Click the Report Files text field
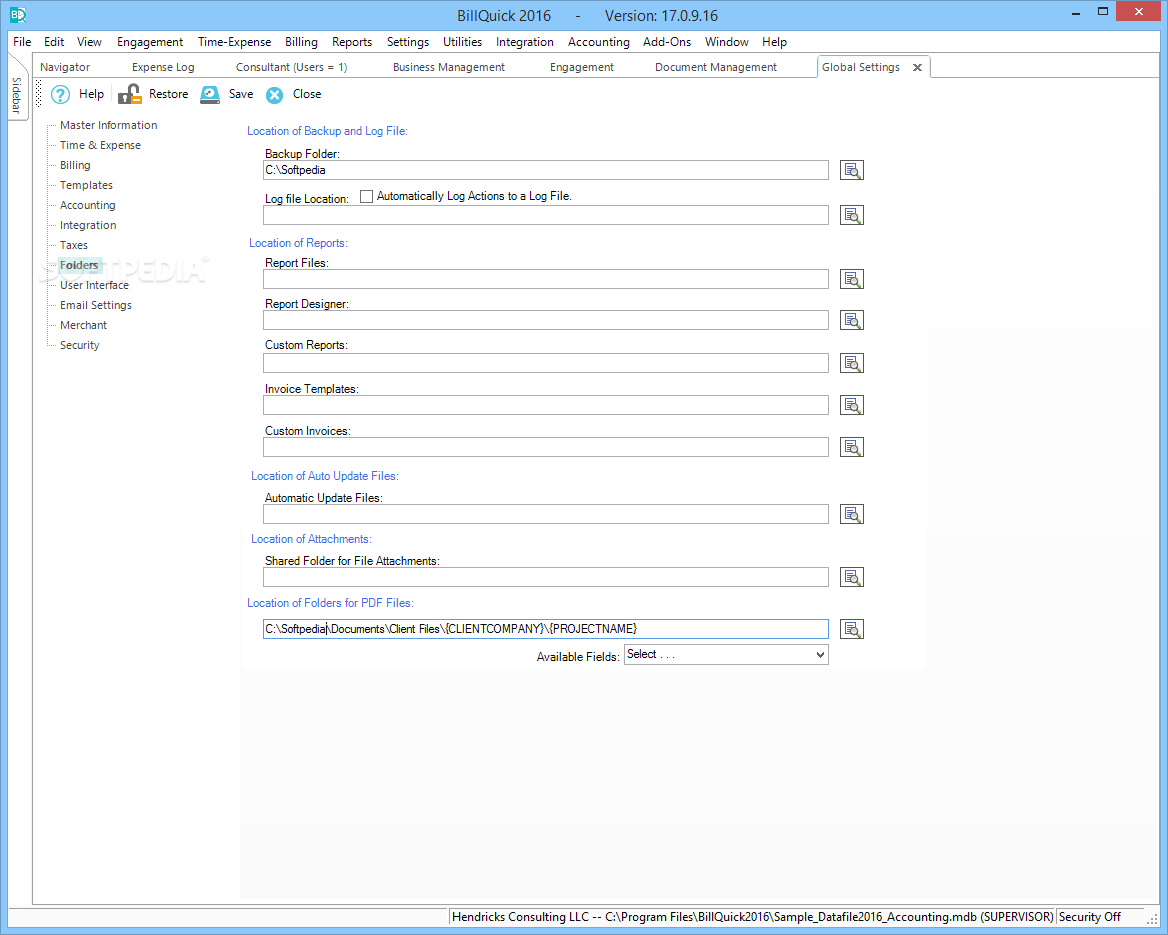The height and width of the screenshot is (935, 1168). click(x=545, y=279)
